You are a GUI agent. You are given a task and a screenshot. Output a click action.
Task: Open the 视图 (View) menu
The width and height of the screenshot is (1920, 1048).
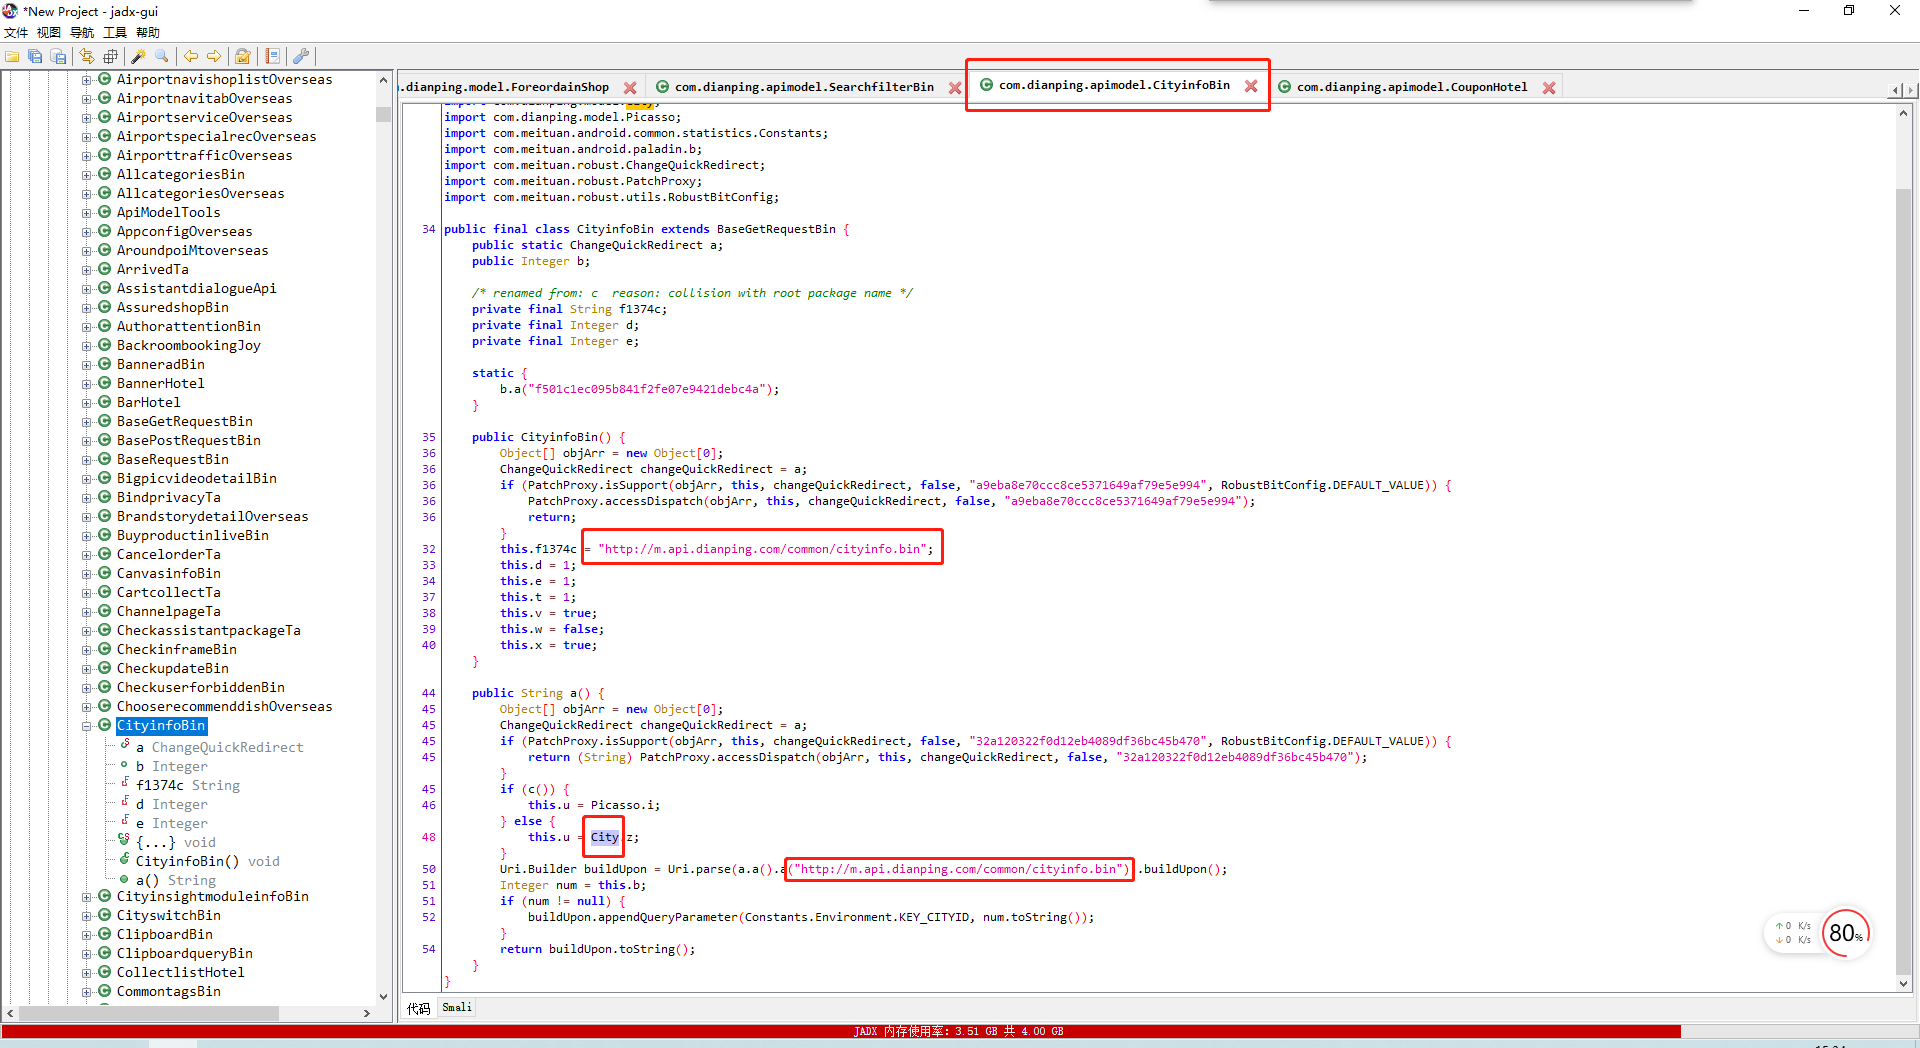pyautogui.click(x=49, y=33)
